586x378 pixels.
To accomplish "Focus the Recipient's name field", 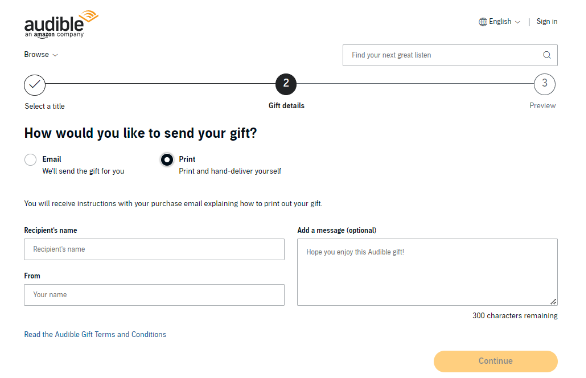I will point(154,249).
